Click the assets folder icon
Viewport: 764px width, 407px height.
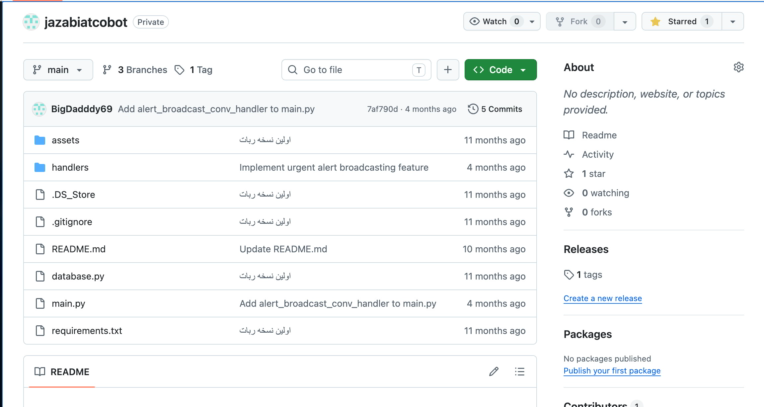coord(40,140)
